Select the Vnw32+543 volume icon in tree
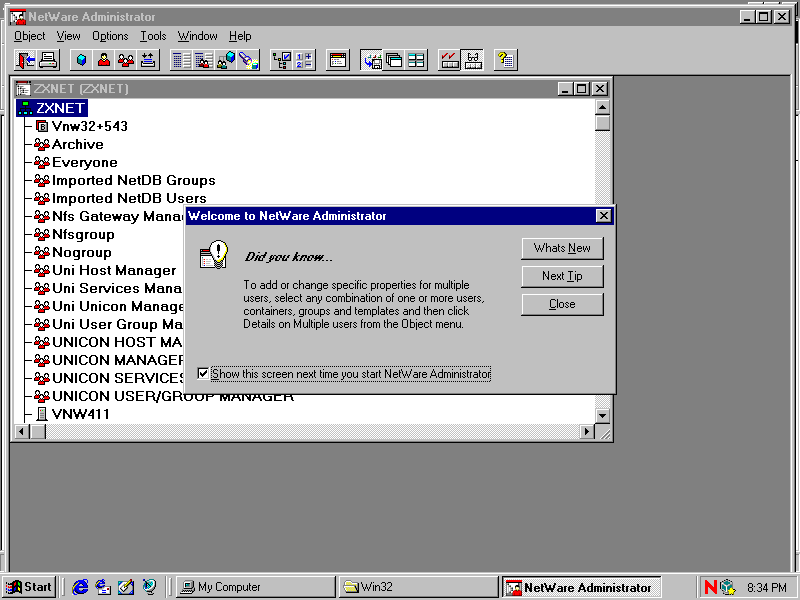This screenshot has width=800, height=600. pos(42,126)
